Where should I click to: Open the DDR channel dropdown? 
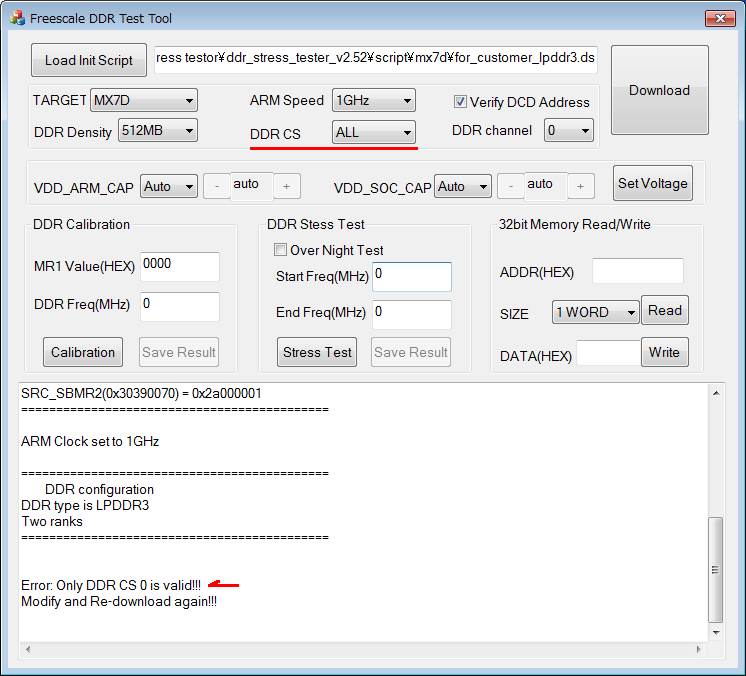tap(569, 130)
